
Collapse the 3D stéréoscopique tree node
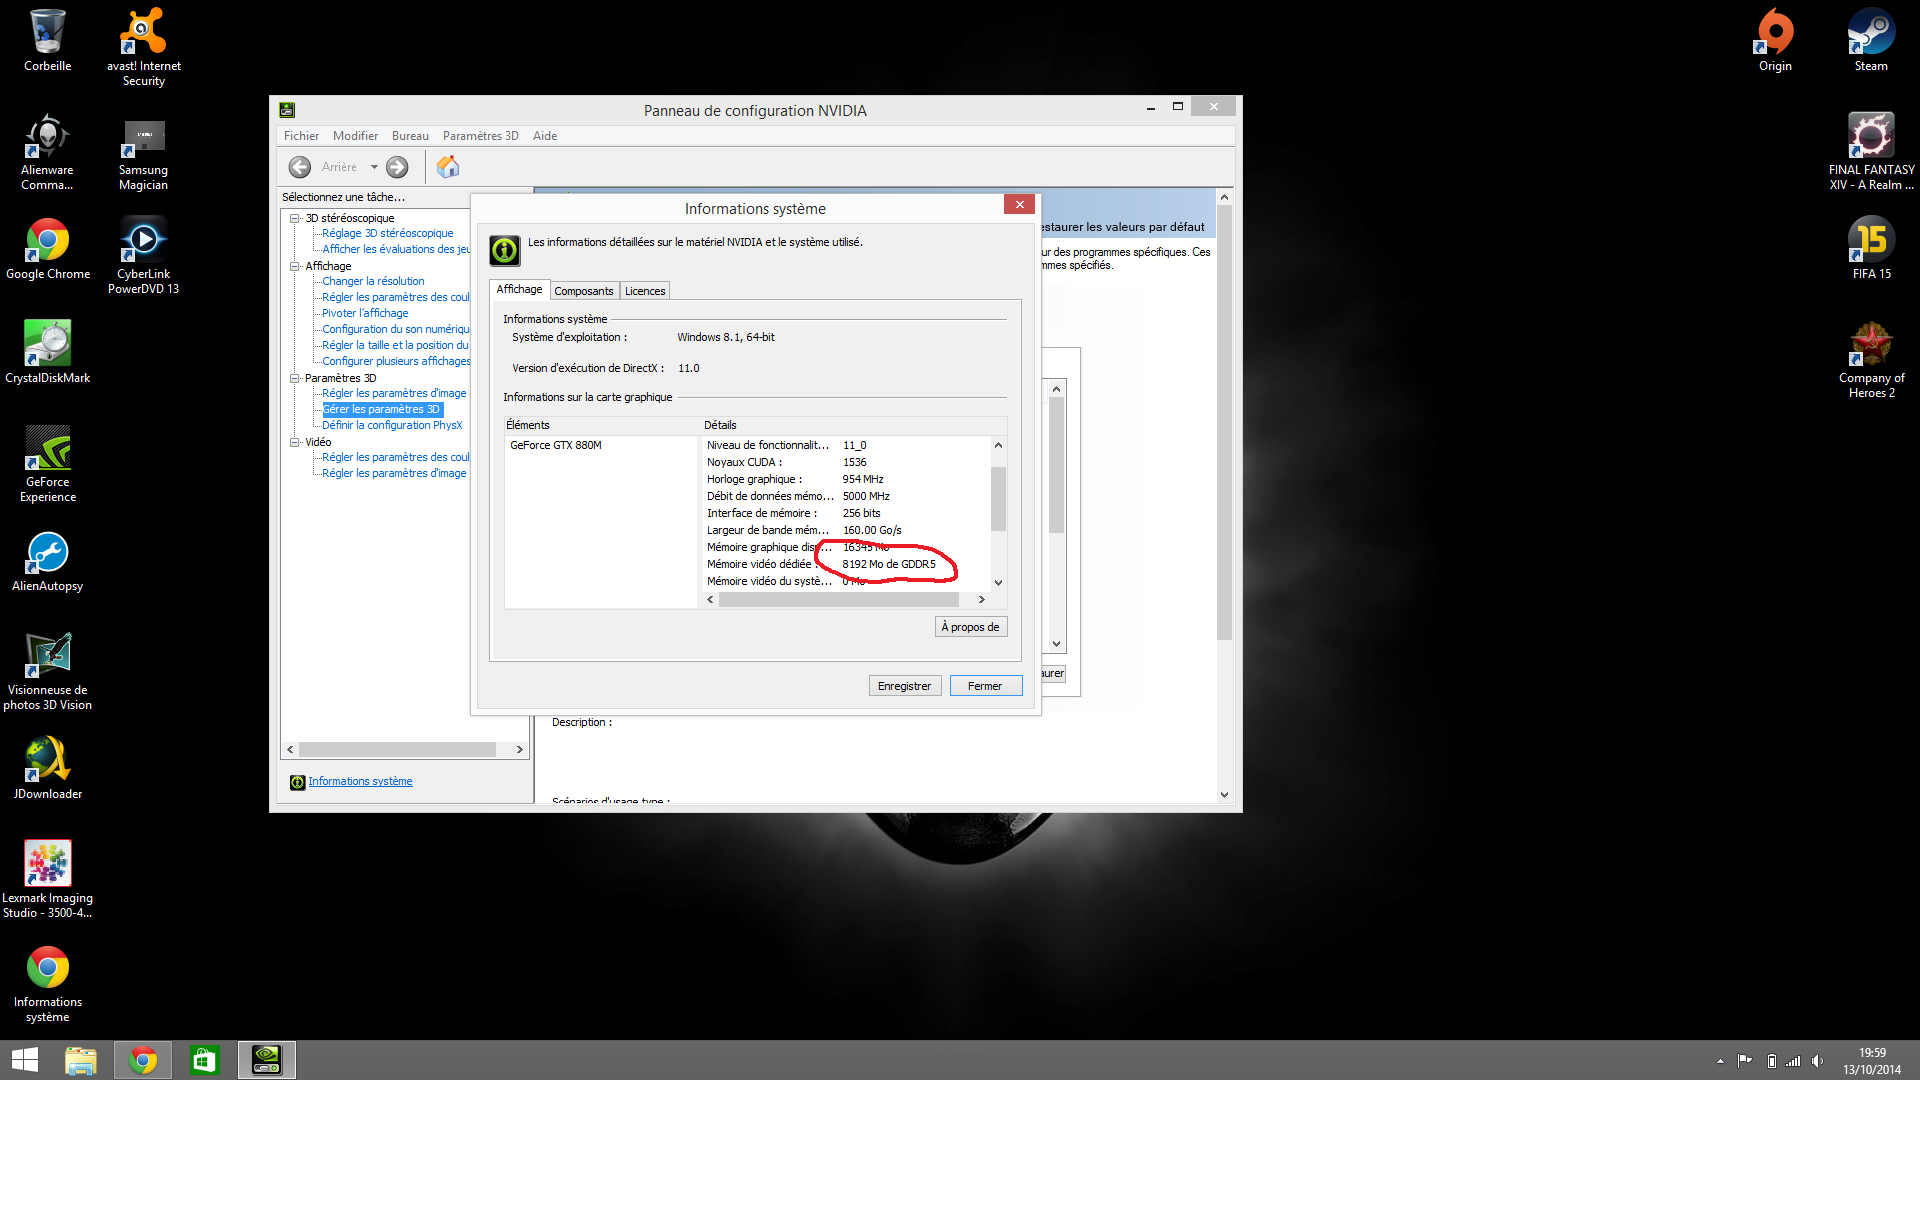(x=295, y=218)
